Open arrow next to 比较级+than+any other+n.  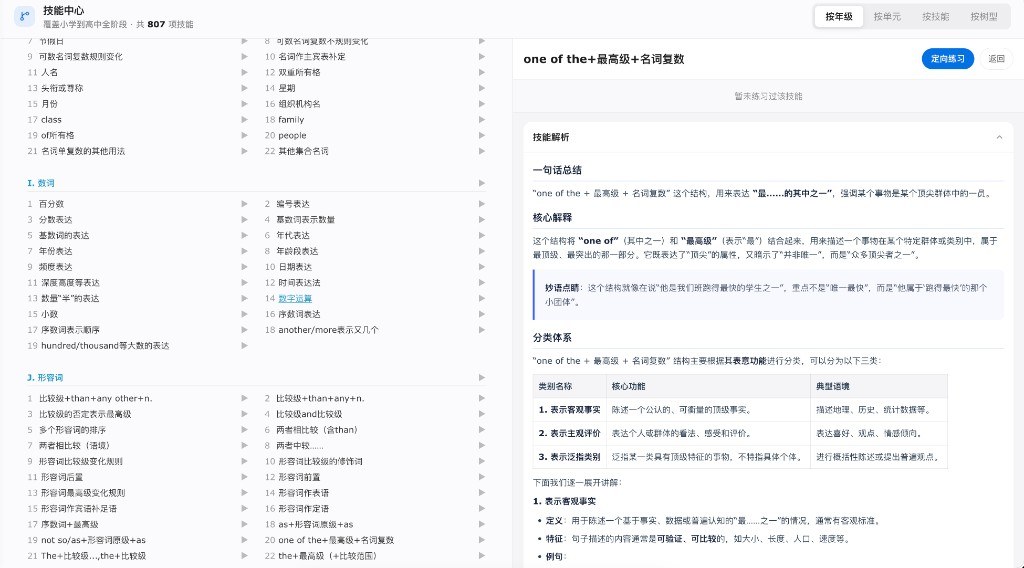coord(244,398)
